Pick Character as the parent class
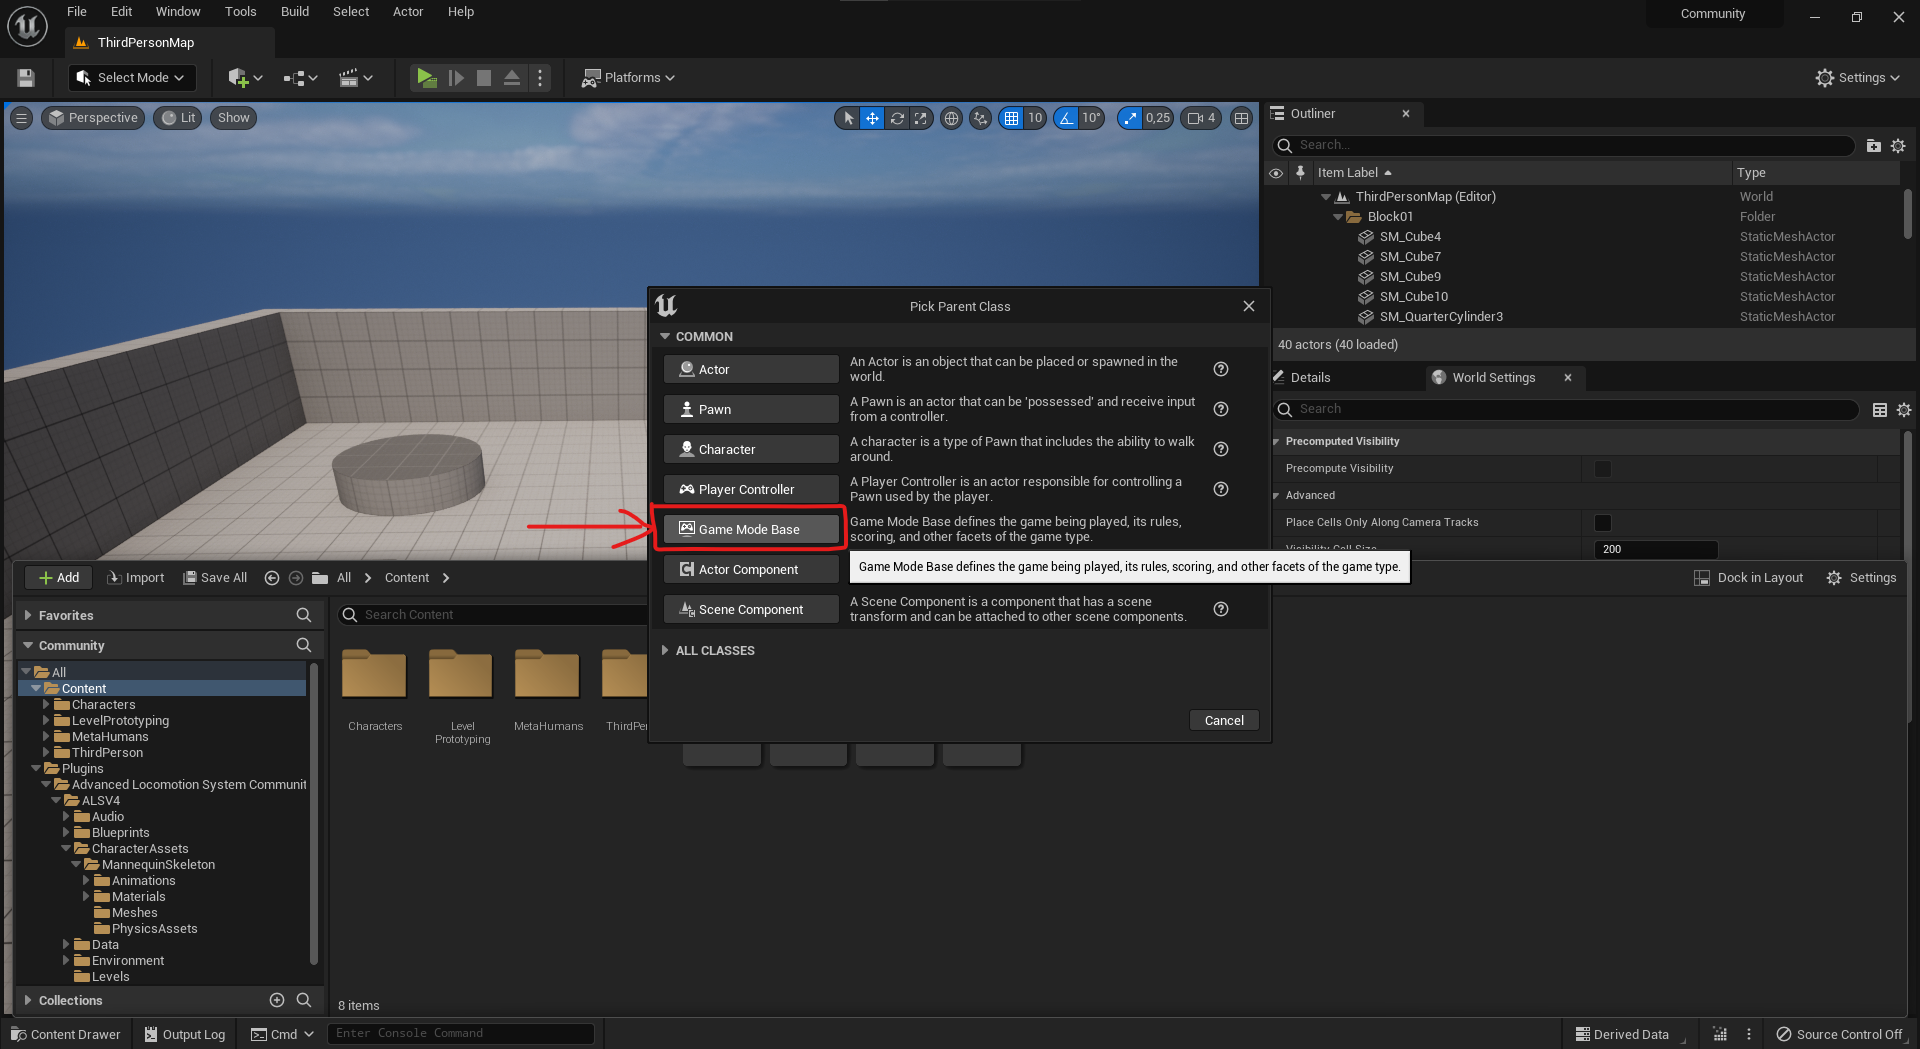Viewport: 1920px width, 1049px height. (751, 449)
